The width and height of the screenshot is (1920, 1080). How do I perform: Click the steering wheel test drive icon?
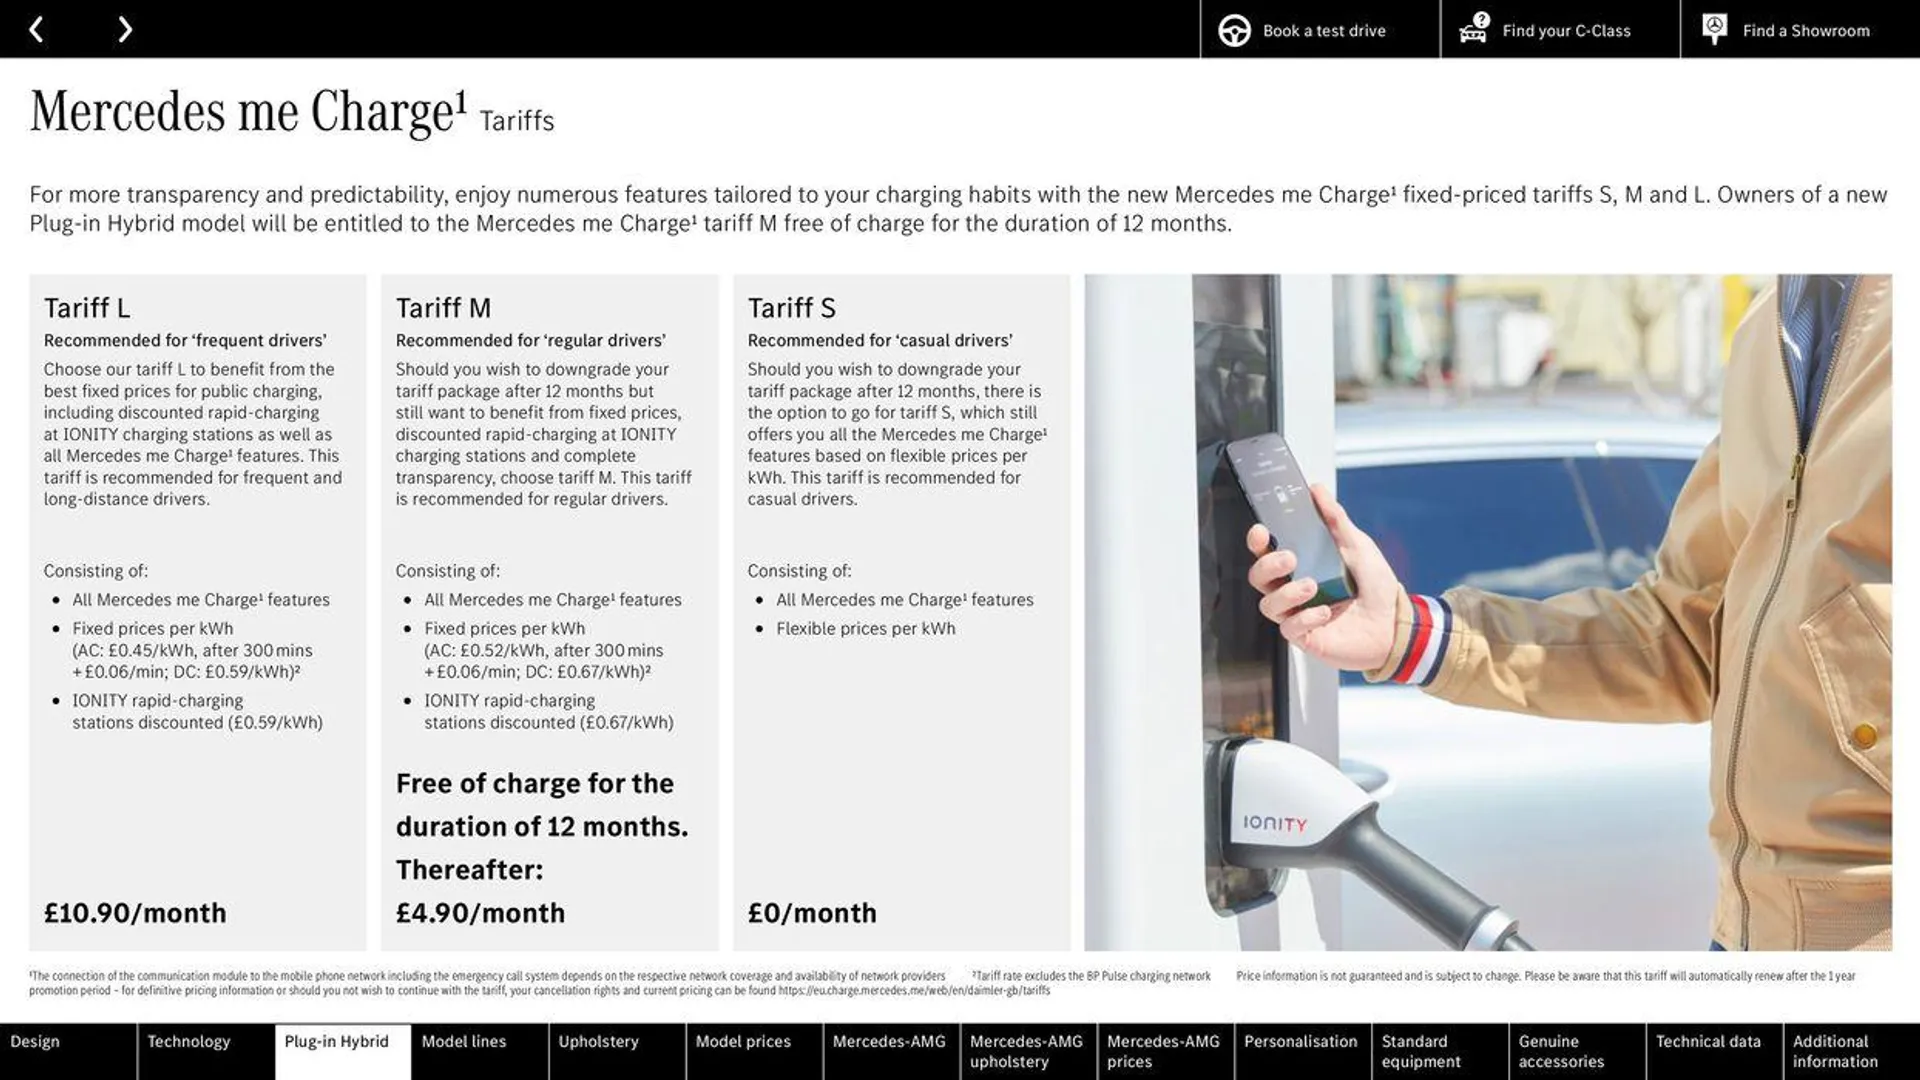1233,29
